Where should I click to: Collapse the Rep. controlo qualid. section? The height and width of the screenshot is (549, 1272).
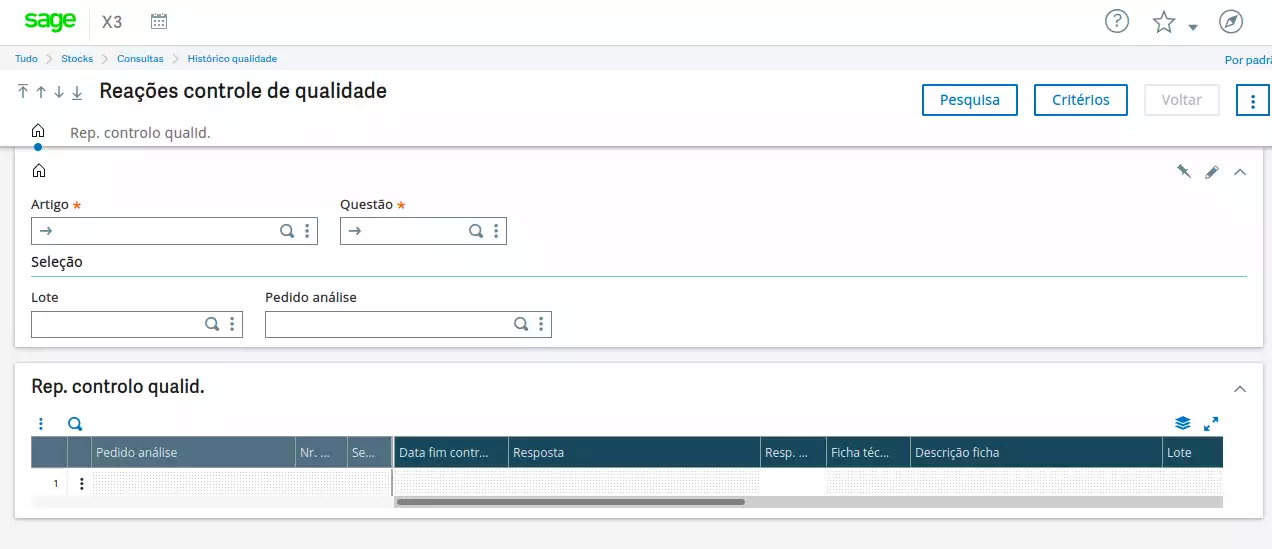click(1240, 388)
